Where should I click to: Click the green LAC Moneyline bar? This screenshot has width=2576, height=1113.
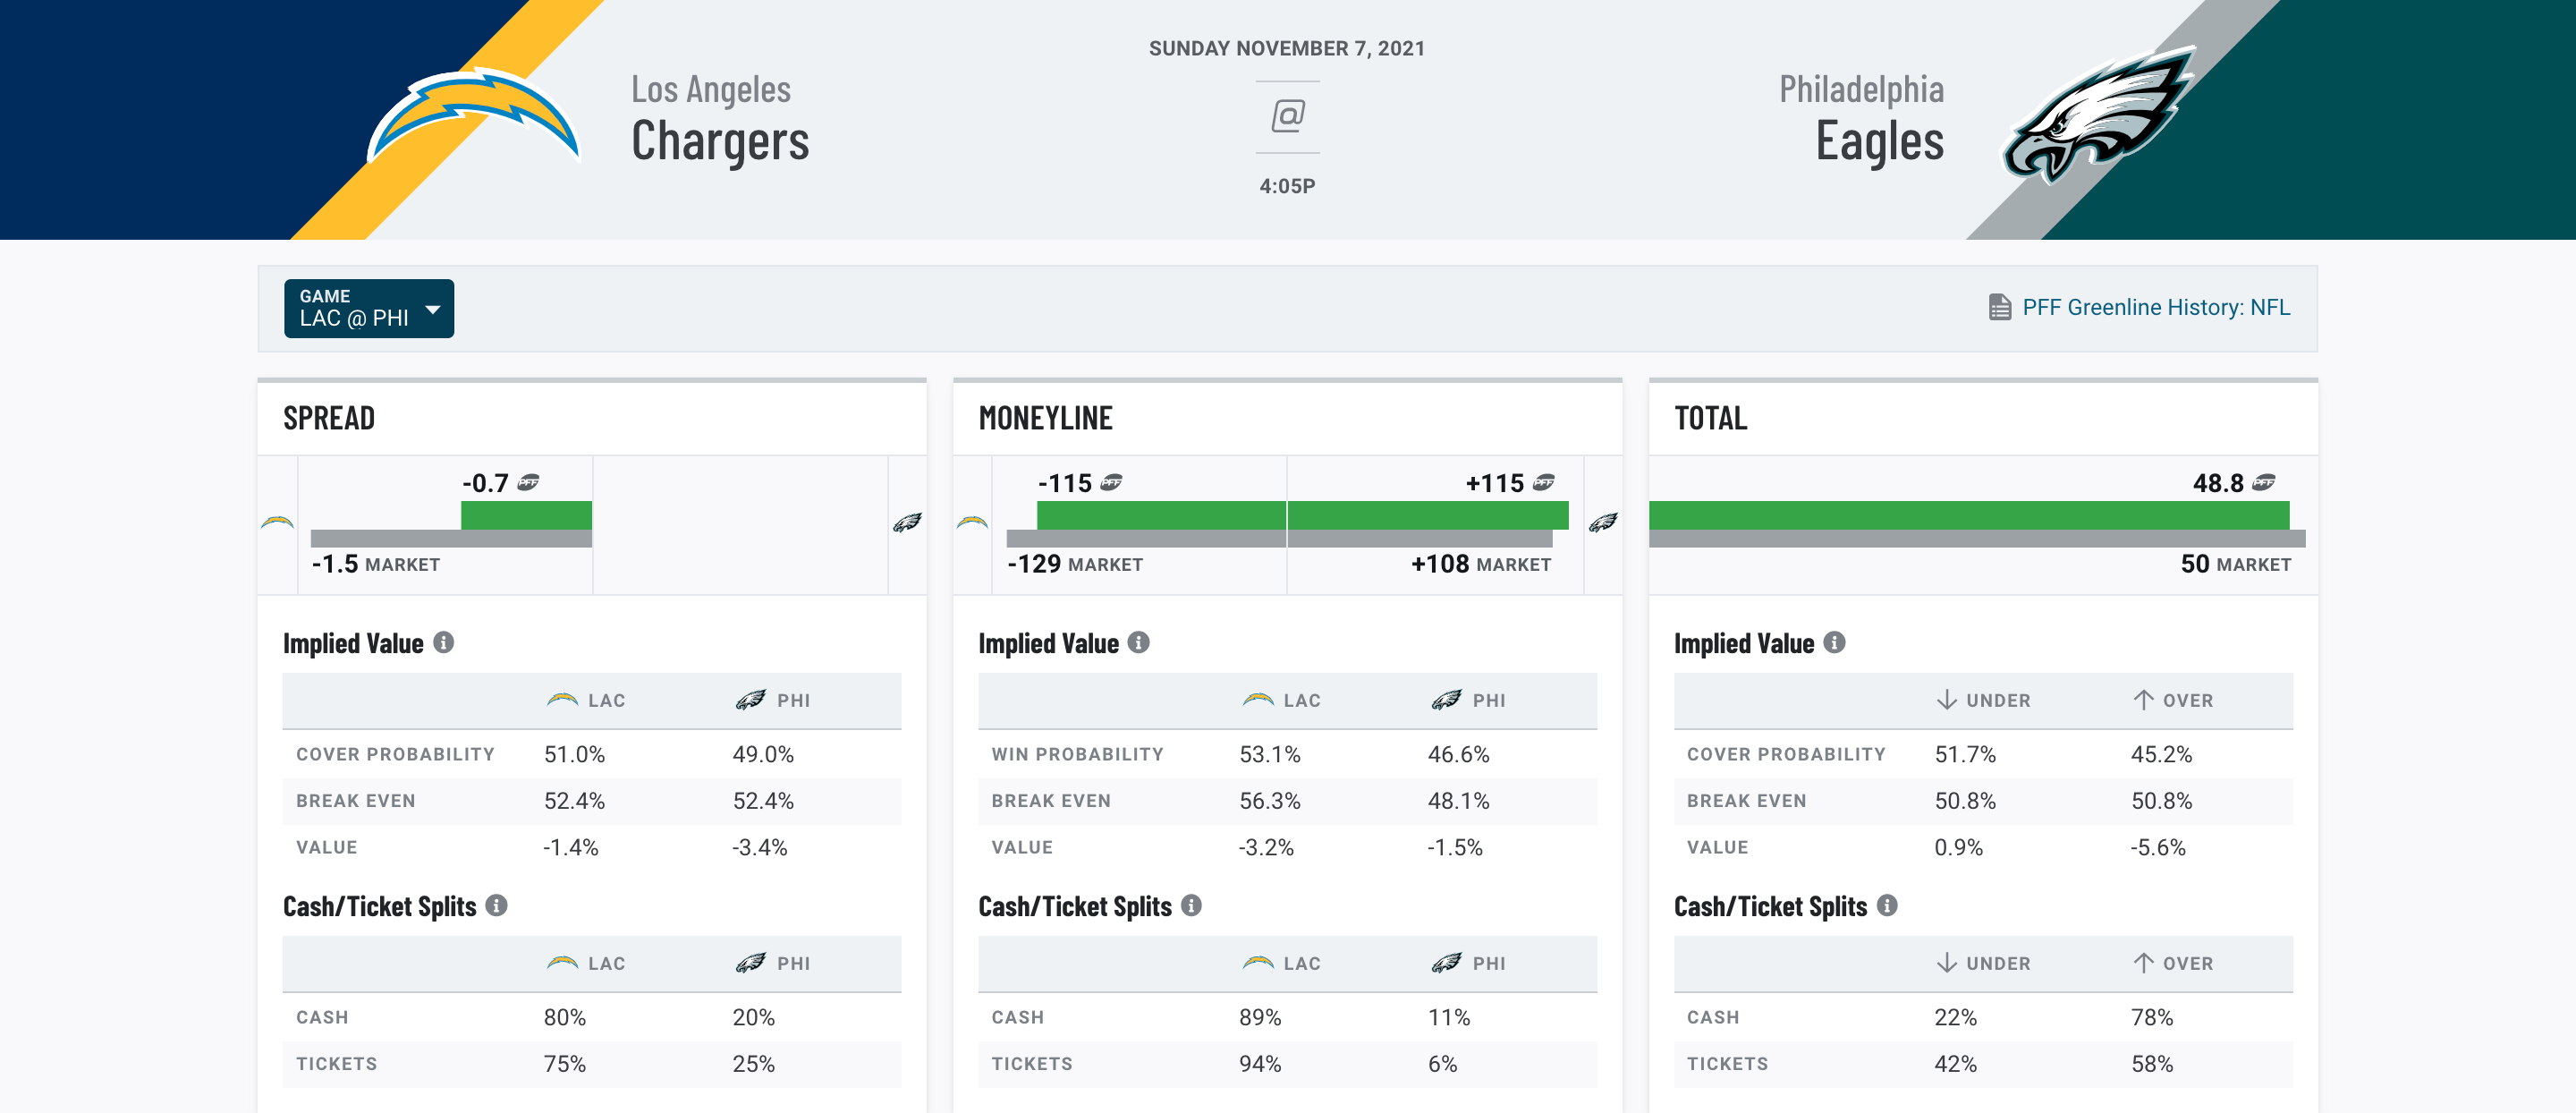pyautogui.click(x=1161, y=515)
